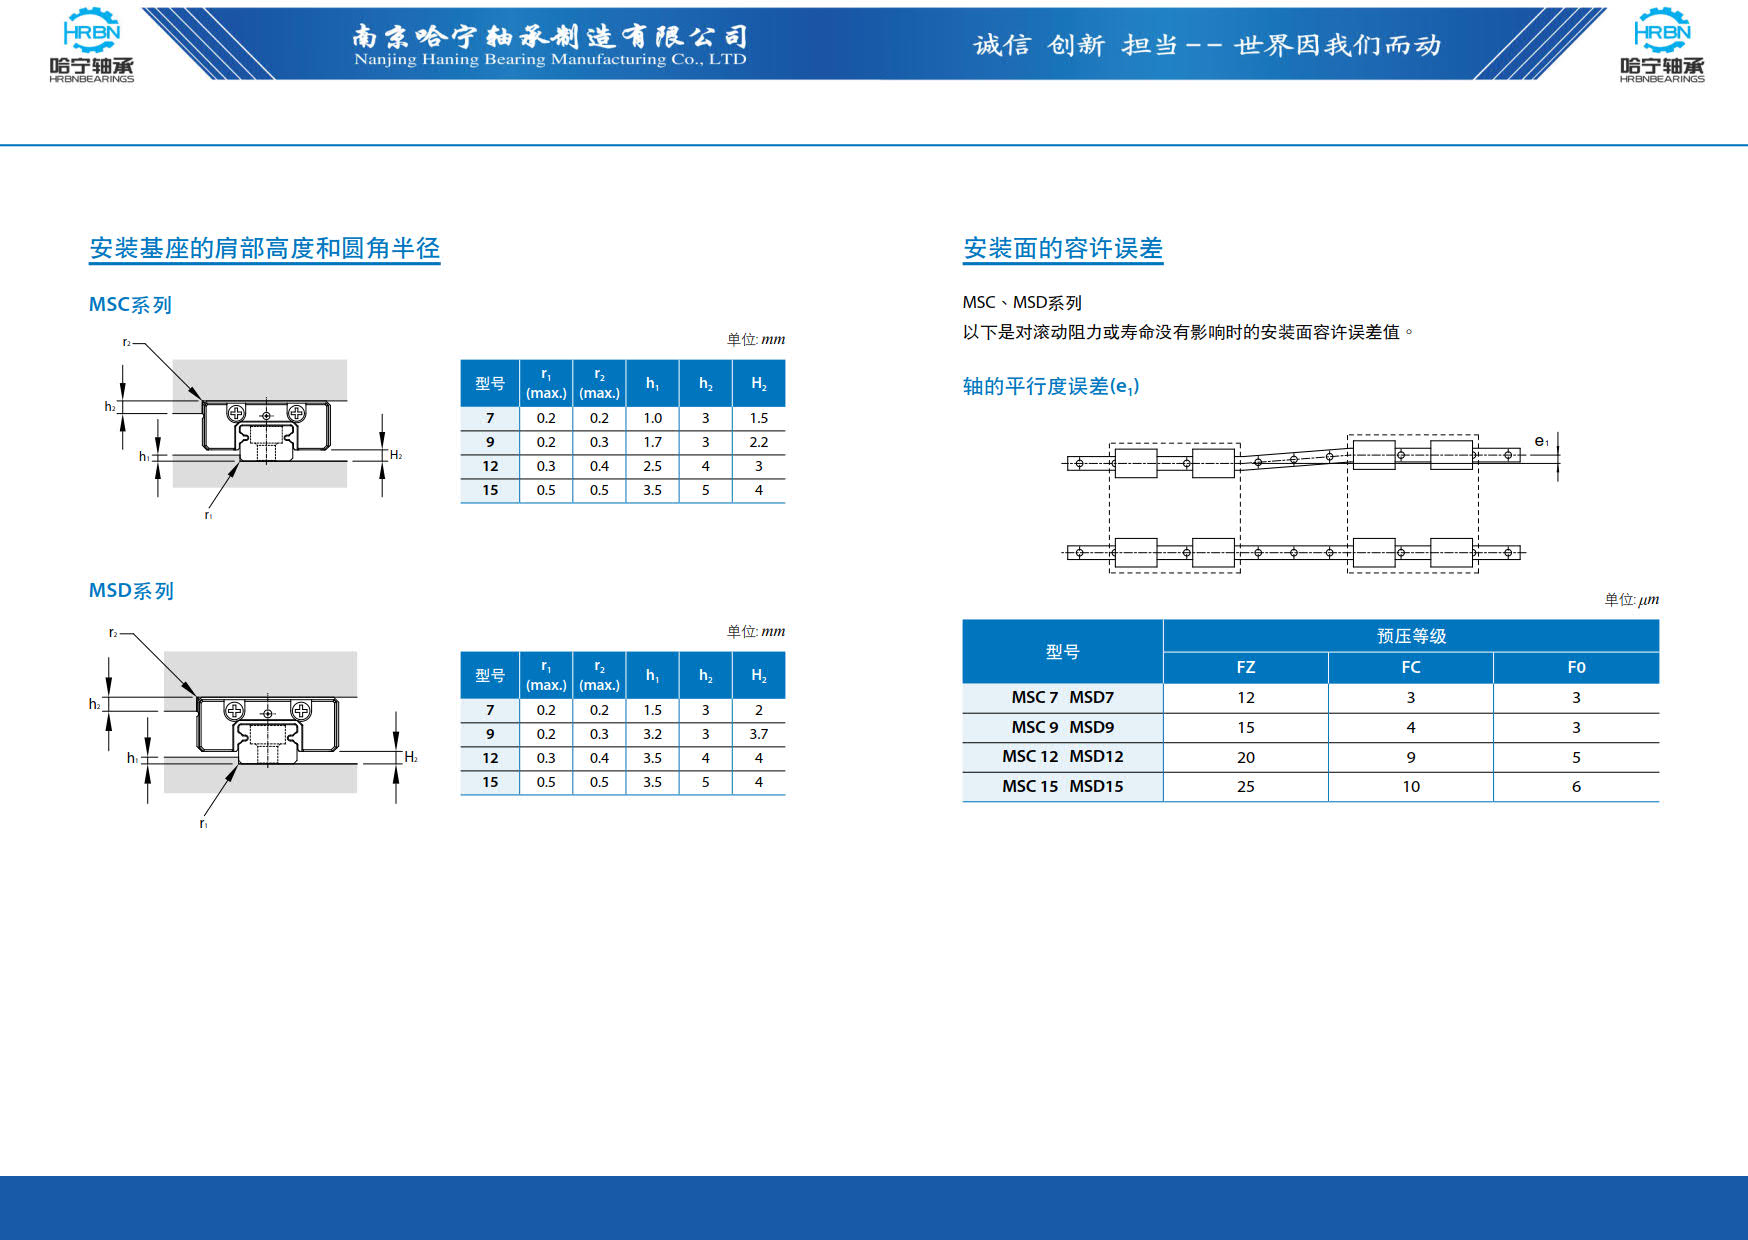This screenshot has height=1240, width=1748.
Task: Click the sentence beginning 以下是对滚动阻力
Action: click(x=1188, y=332)
